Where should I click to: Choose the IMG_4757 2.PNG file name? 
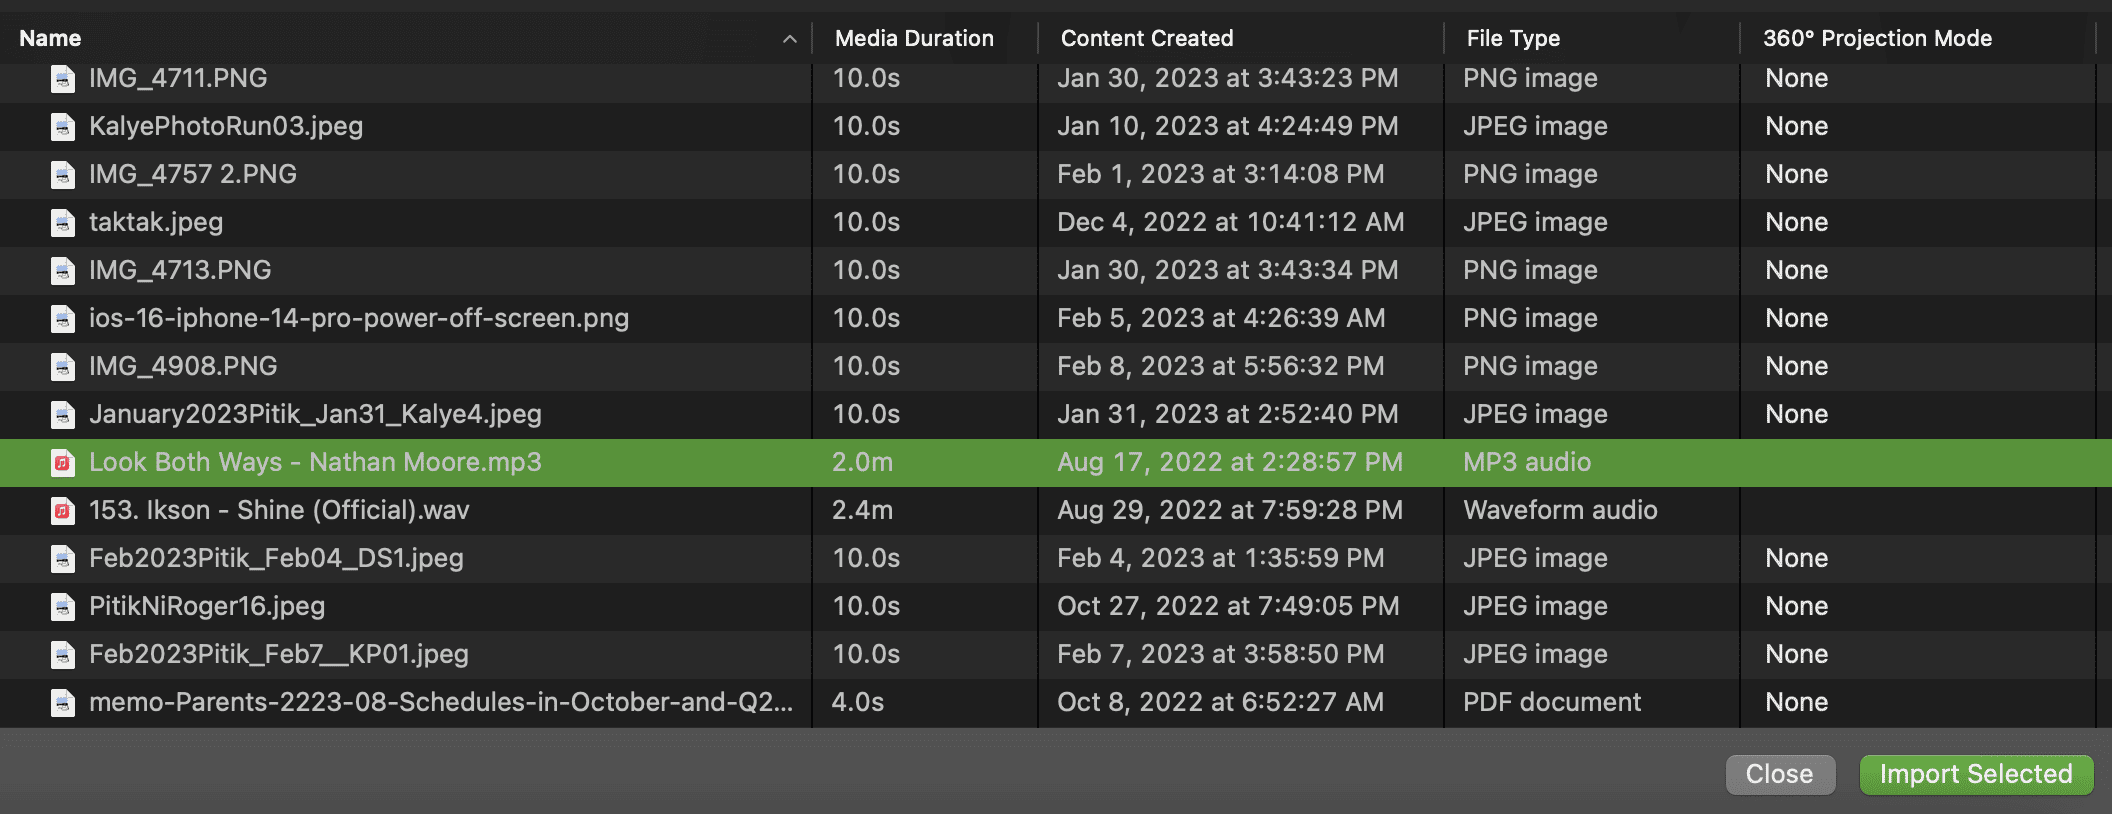[192, 174]
